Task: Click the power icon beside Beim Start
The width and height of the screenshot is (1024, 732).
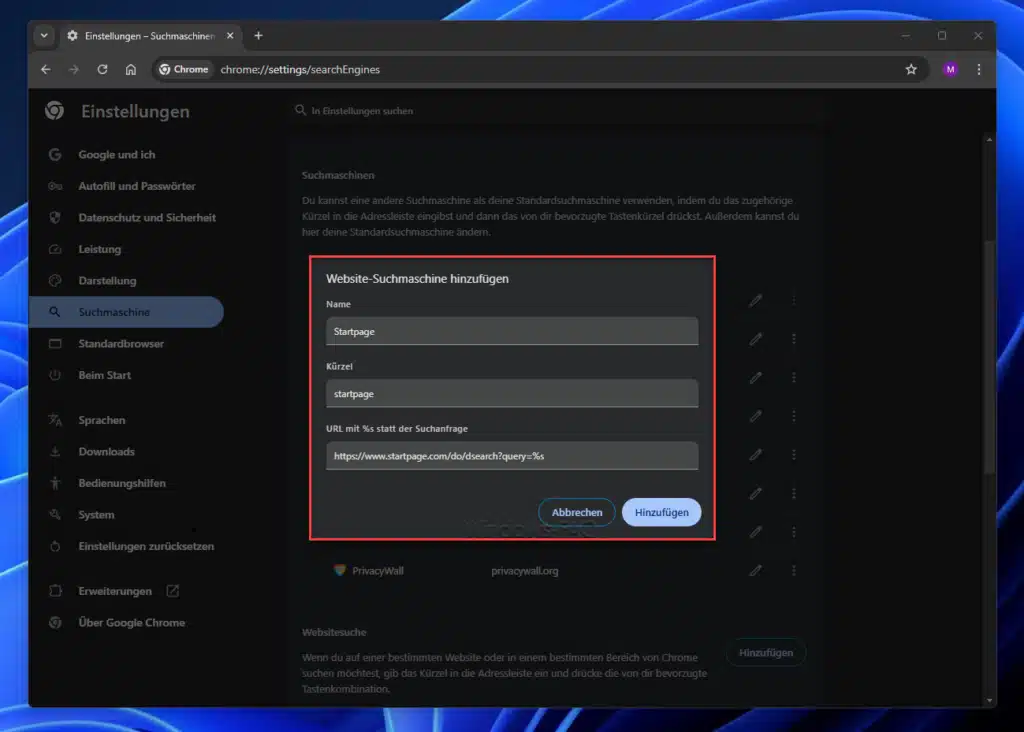Action: pos(55,375)
